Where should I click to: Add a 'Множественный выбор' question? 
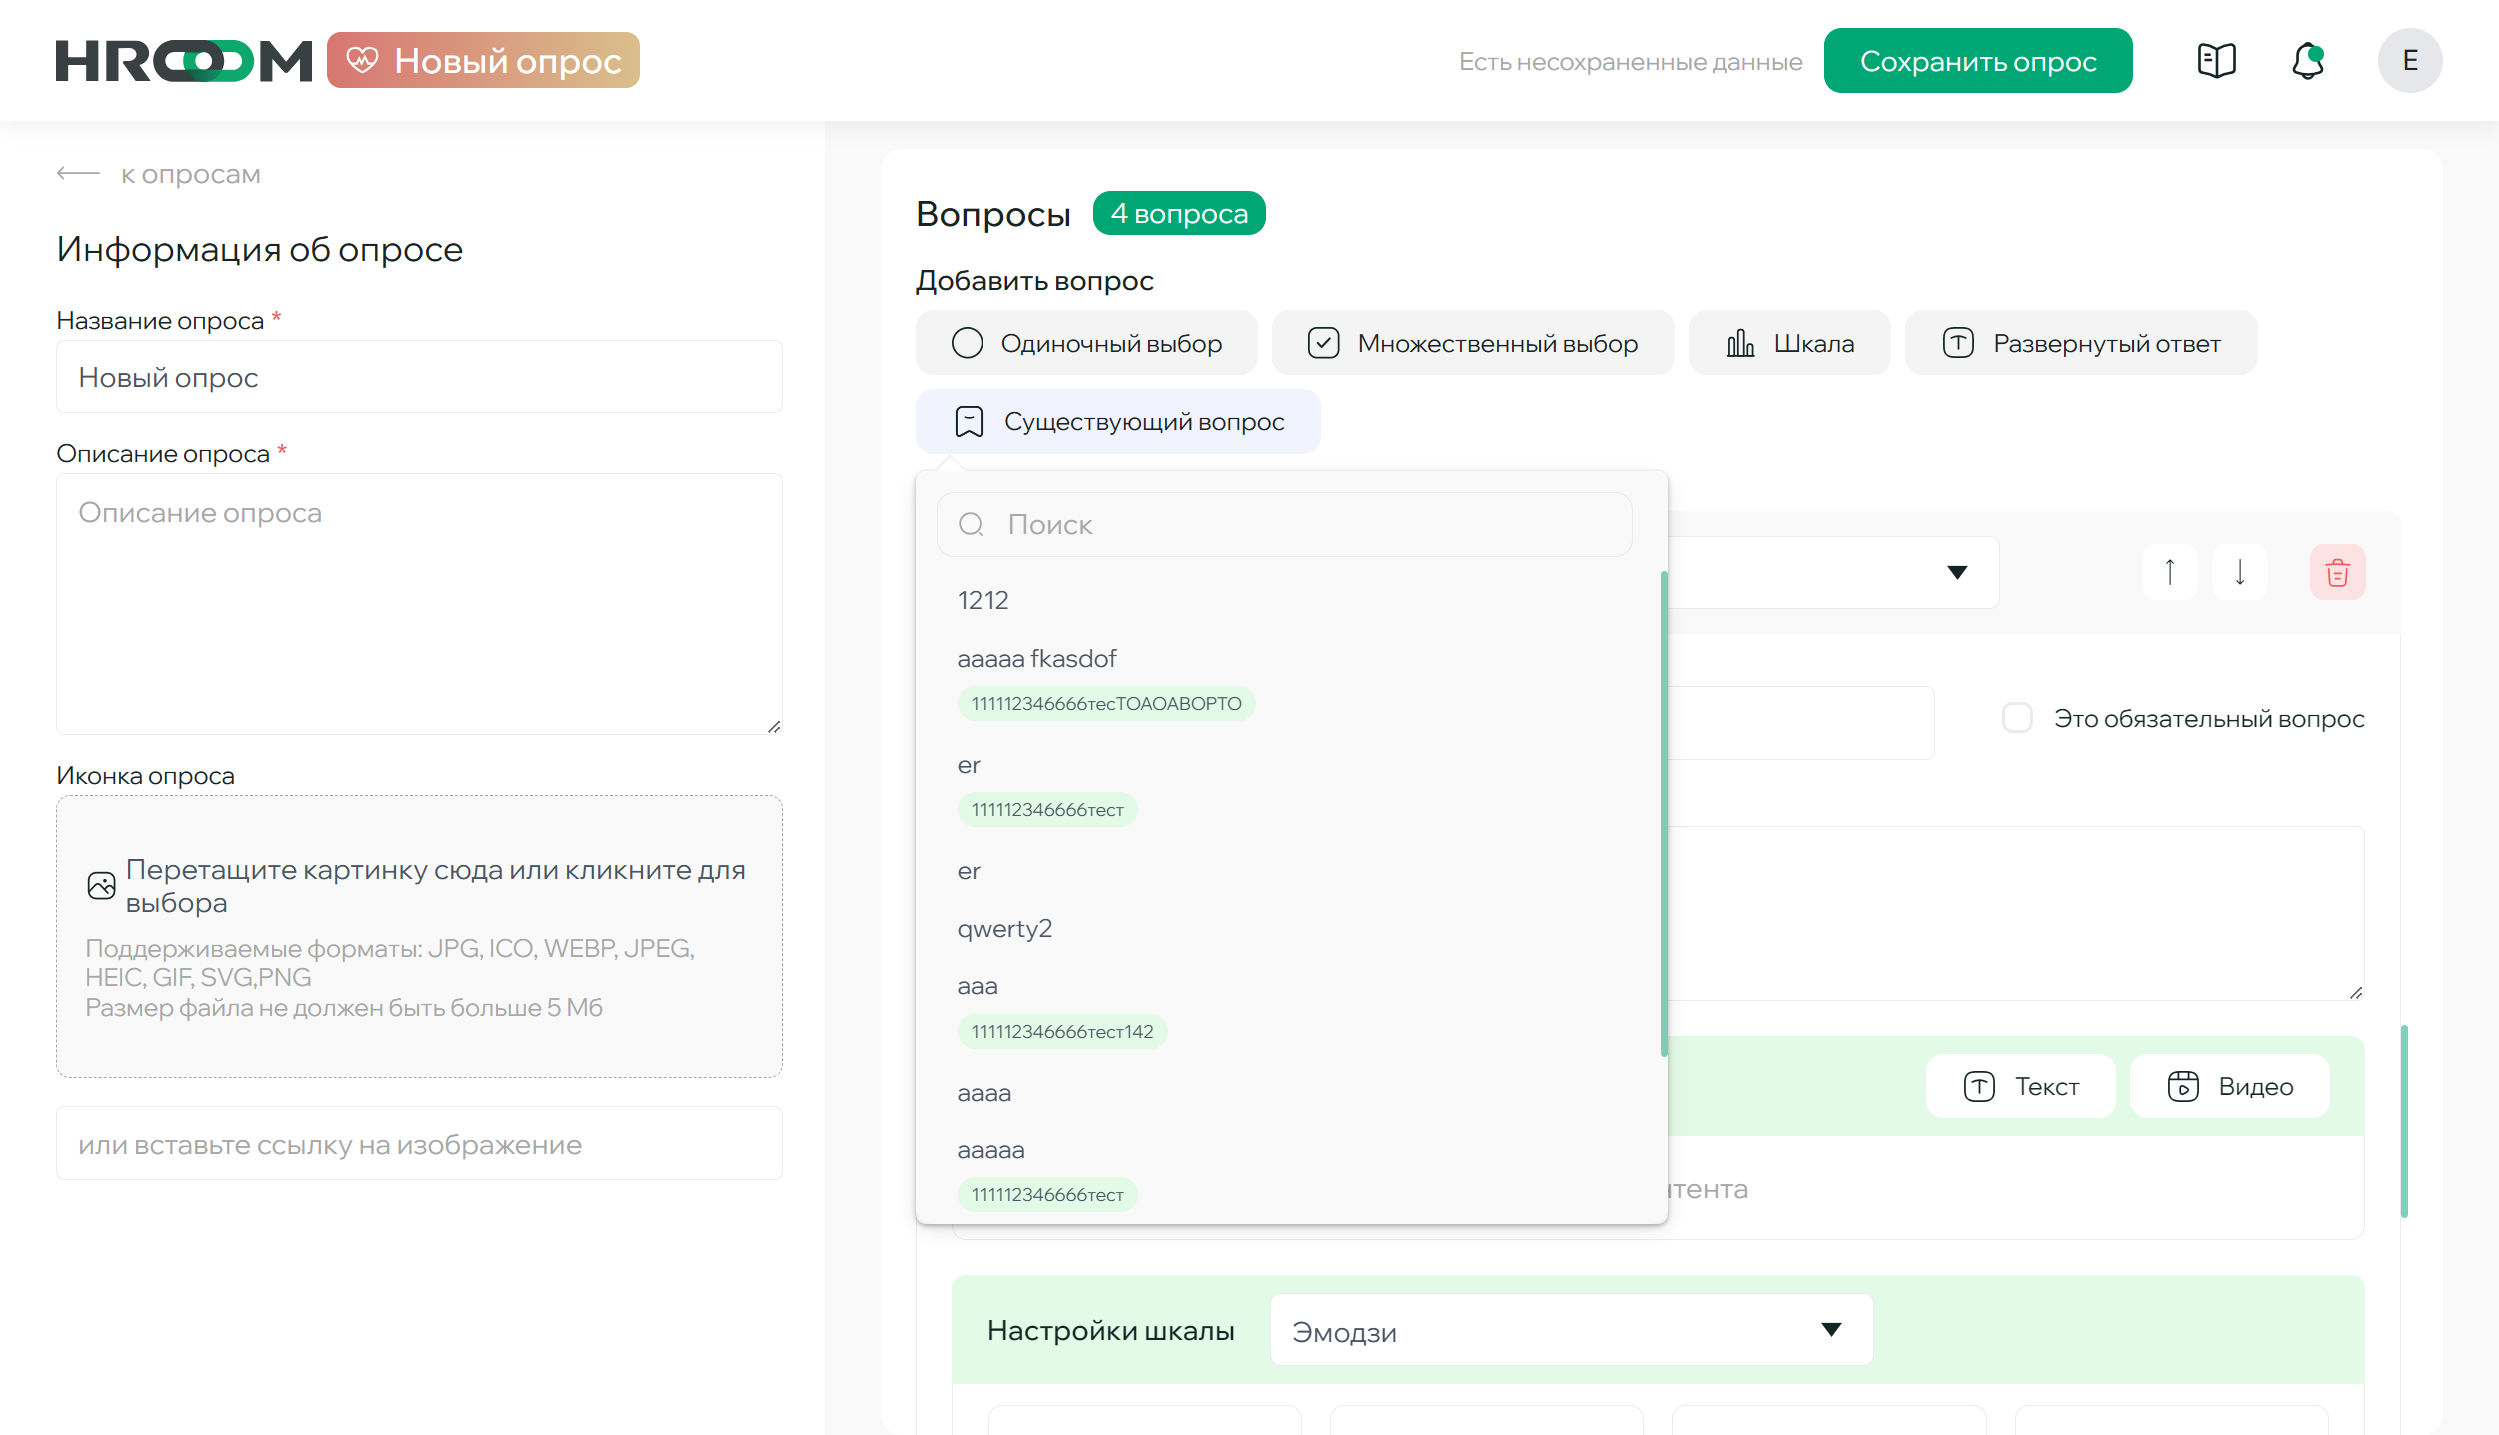click(1472, 343)
